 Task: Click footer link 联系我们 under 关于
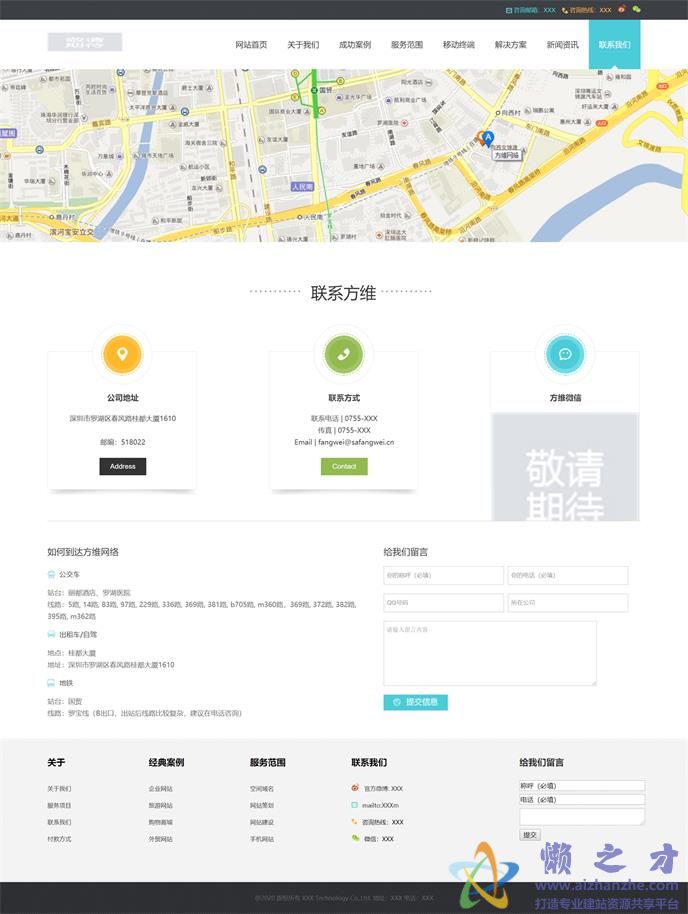(x=59, y=822)
